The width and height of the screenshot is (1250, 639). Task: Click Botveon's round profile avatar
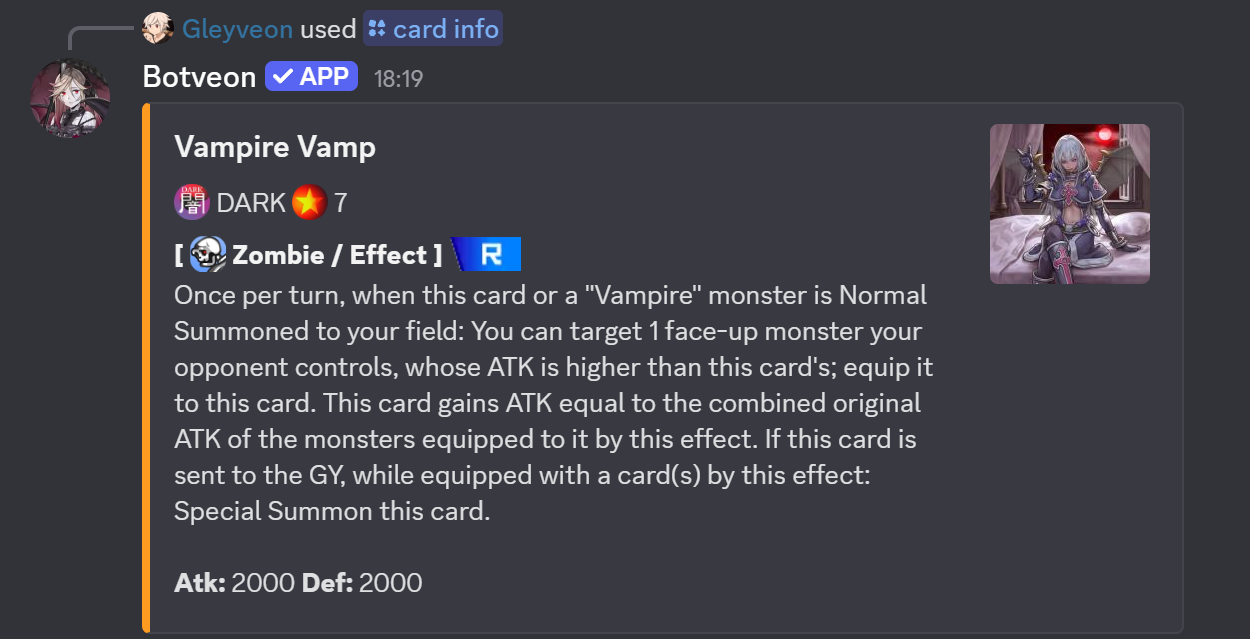click(70, 99)
